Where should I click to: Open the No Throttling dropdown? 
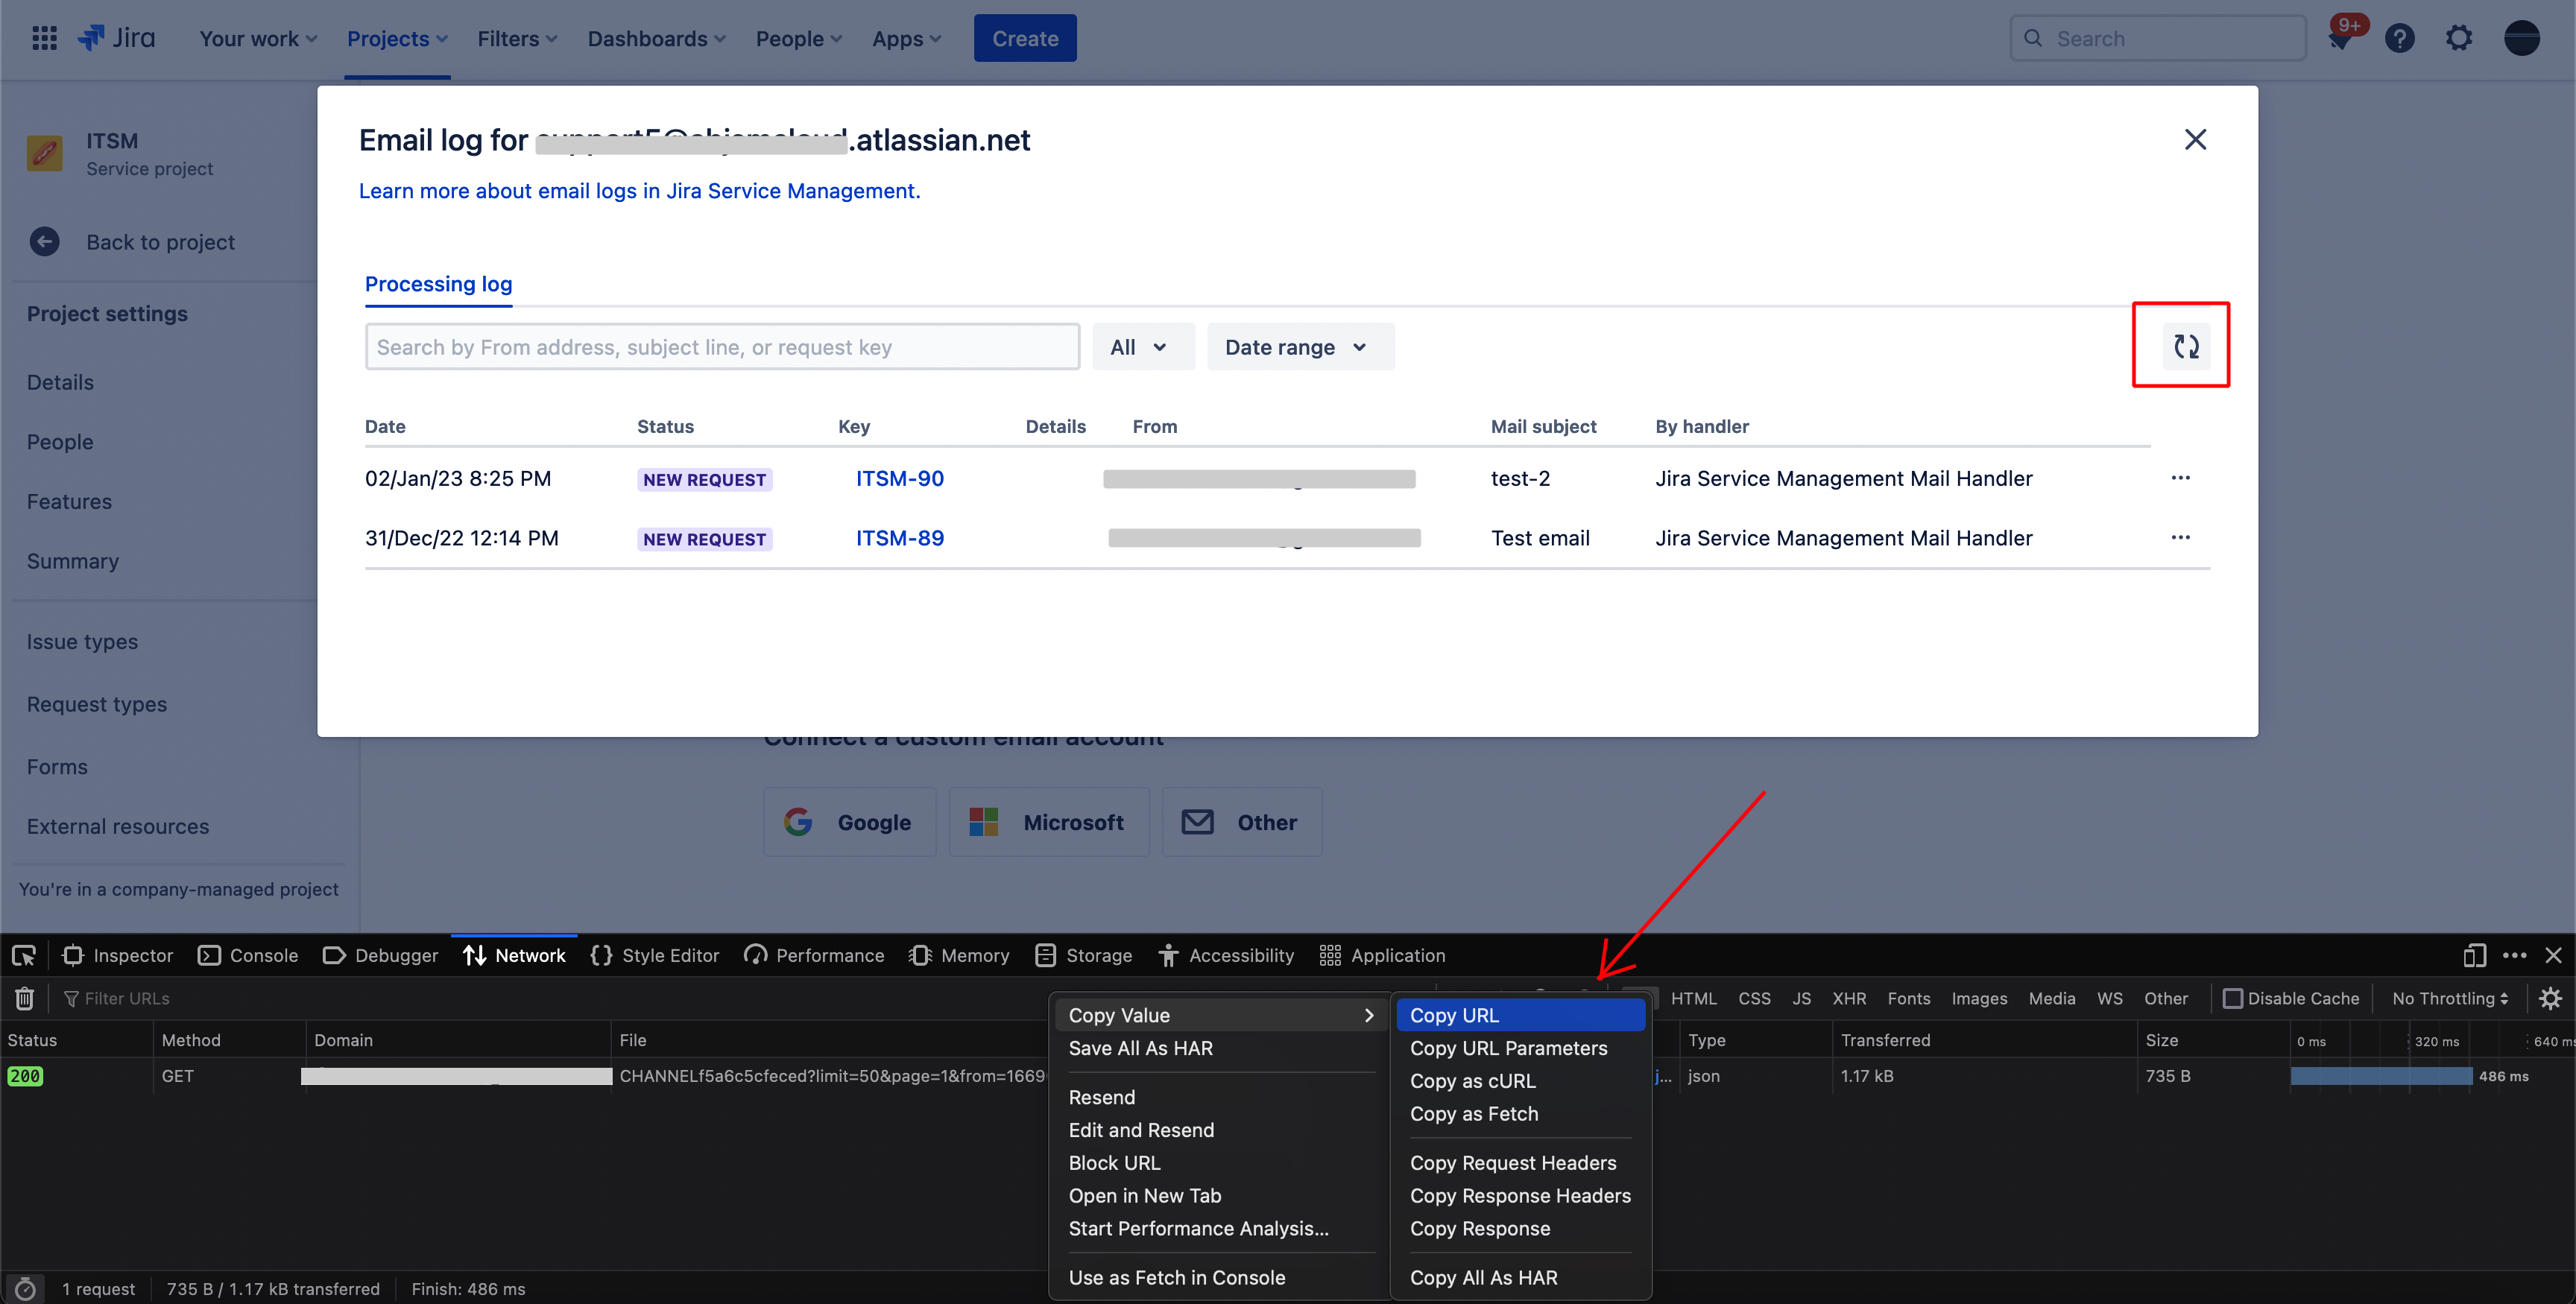pyautogui.click(x=2449, y=998)
